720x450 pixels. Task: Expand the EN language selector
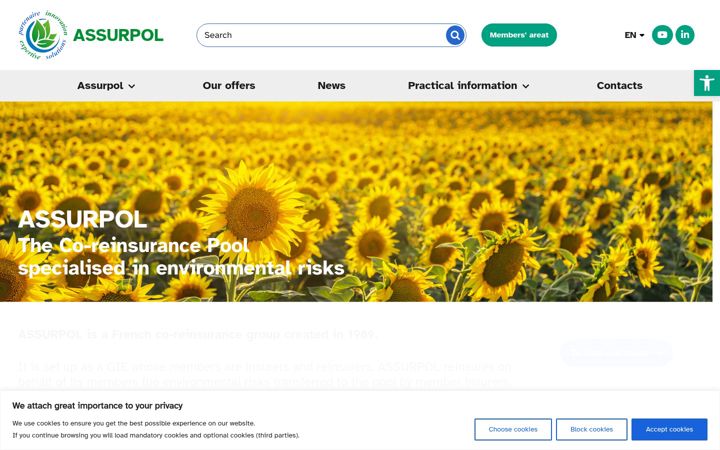tap(634, 35)
